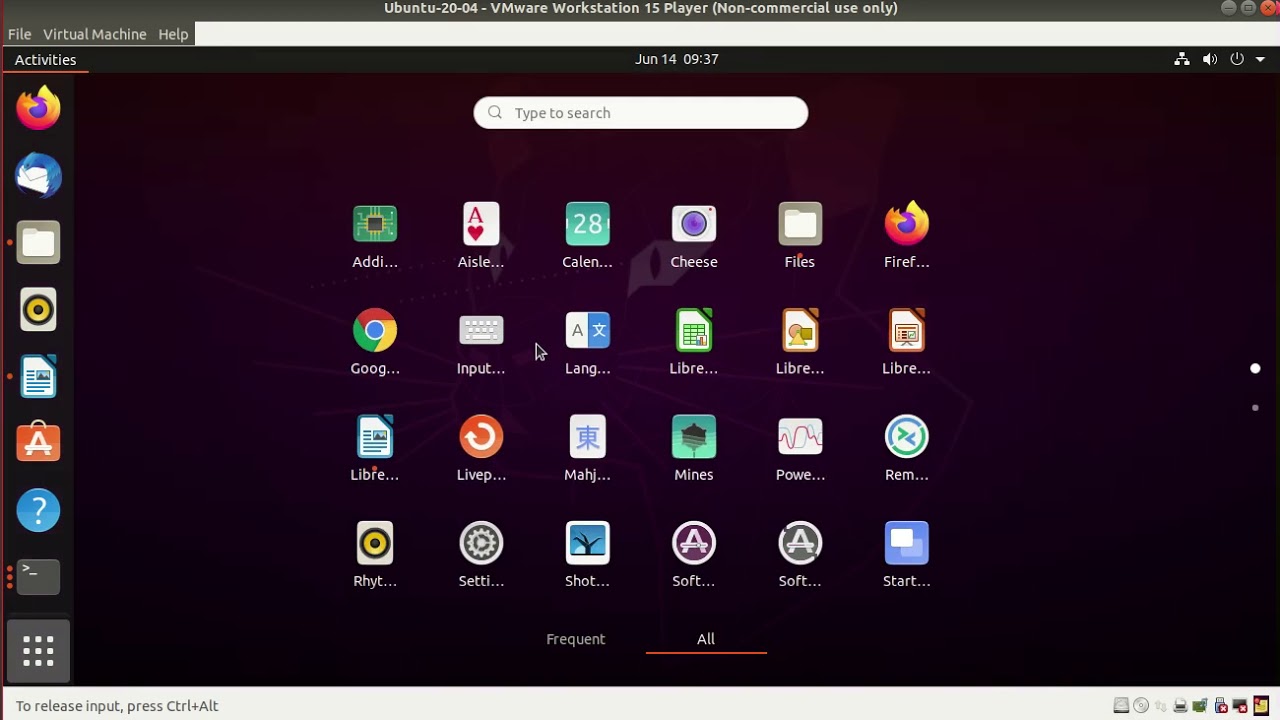Launch LibreOffice Calc spreadsheet
Image resolution: width=1280 pixels, height=720 pixels.
coord(694,343)
